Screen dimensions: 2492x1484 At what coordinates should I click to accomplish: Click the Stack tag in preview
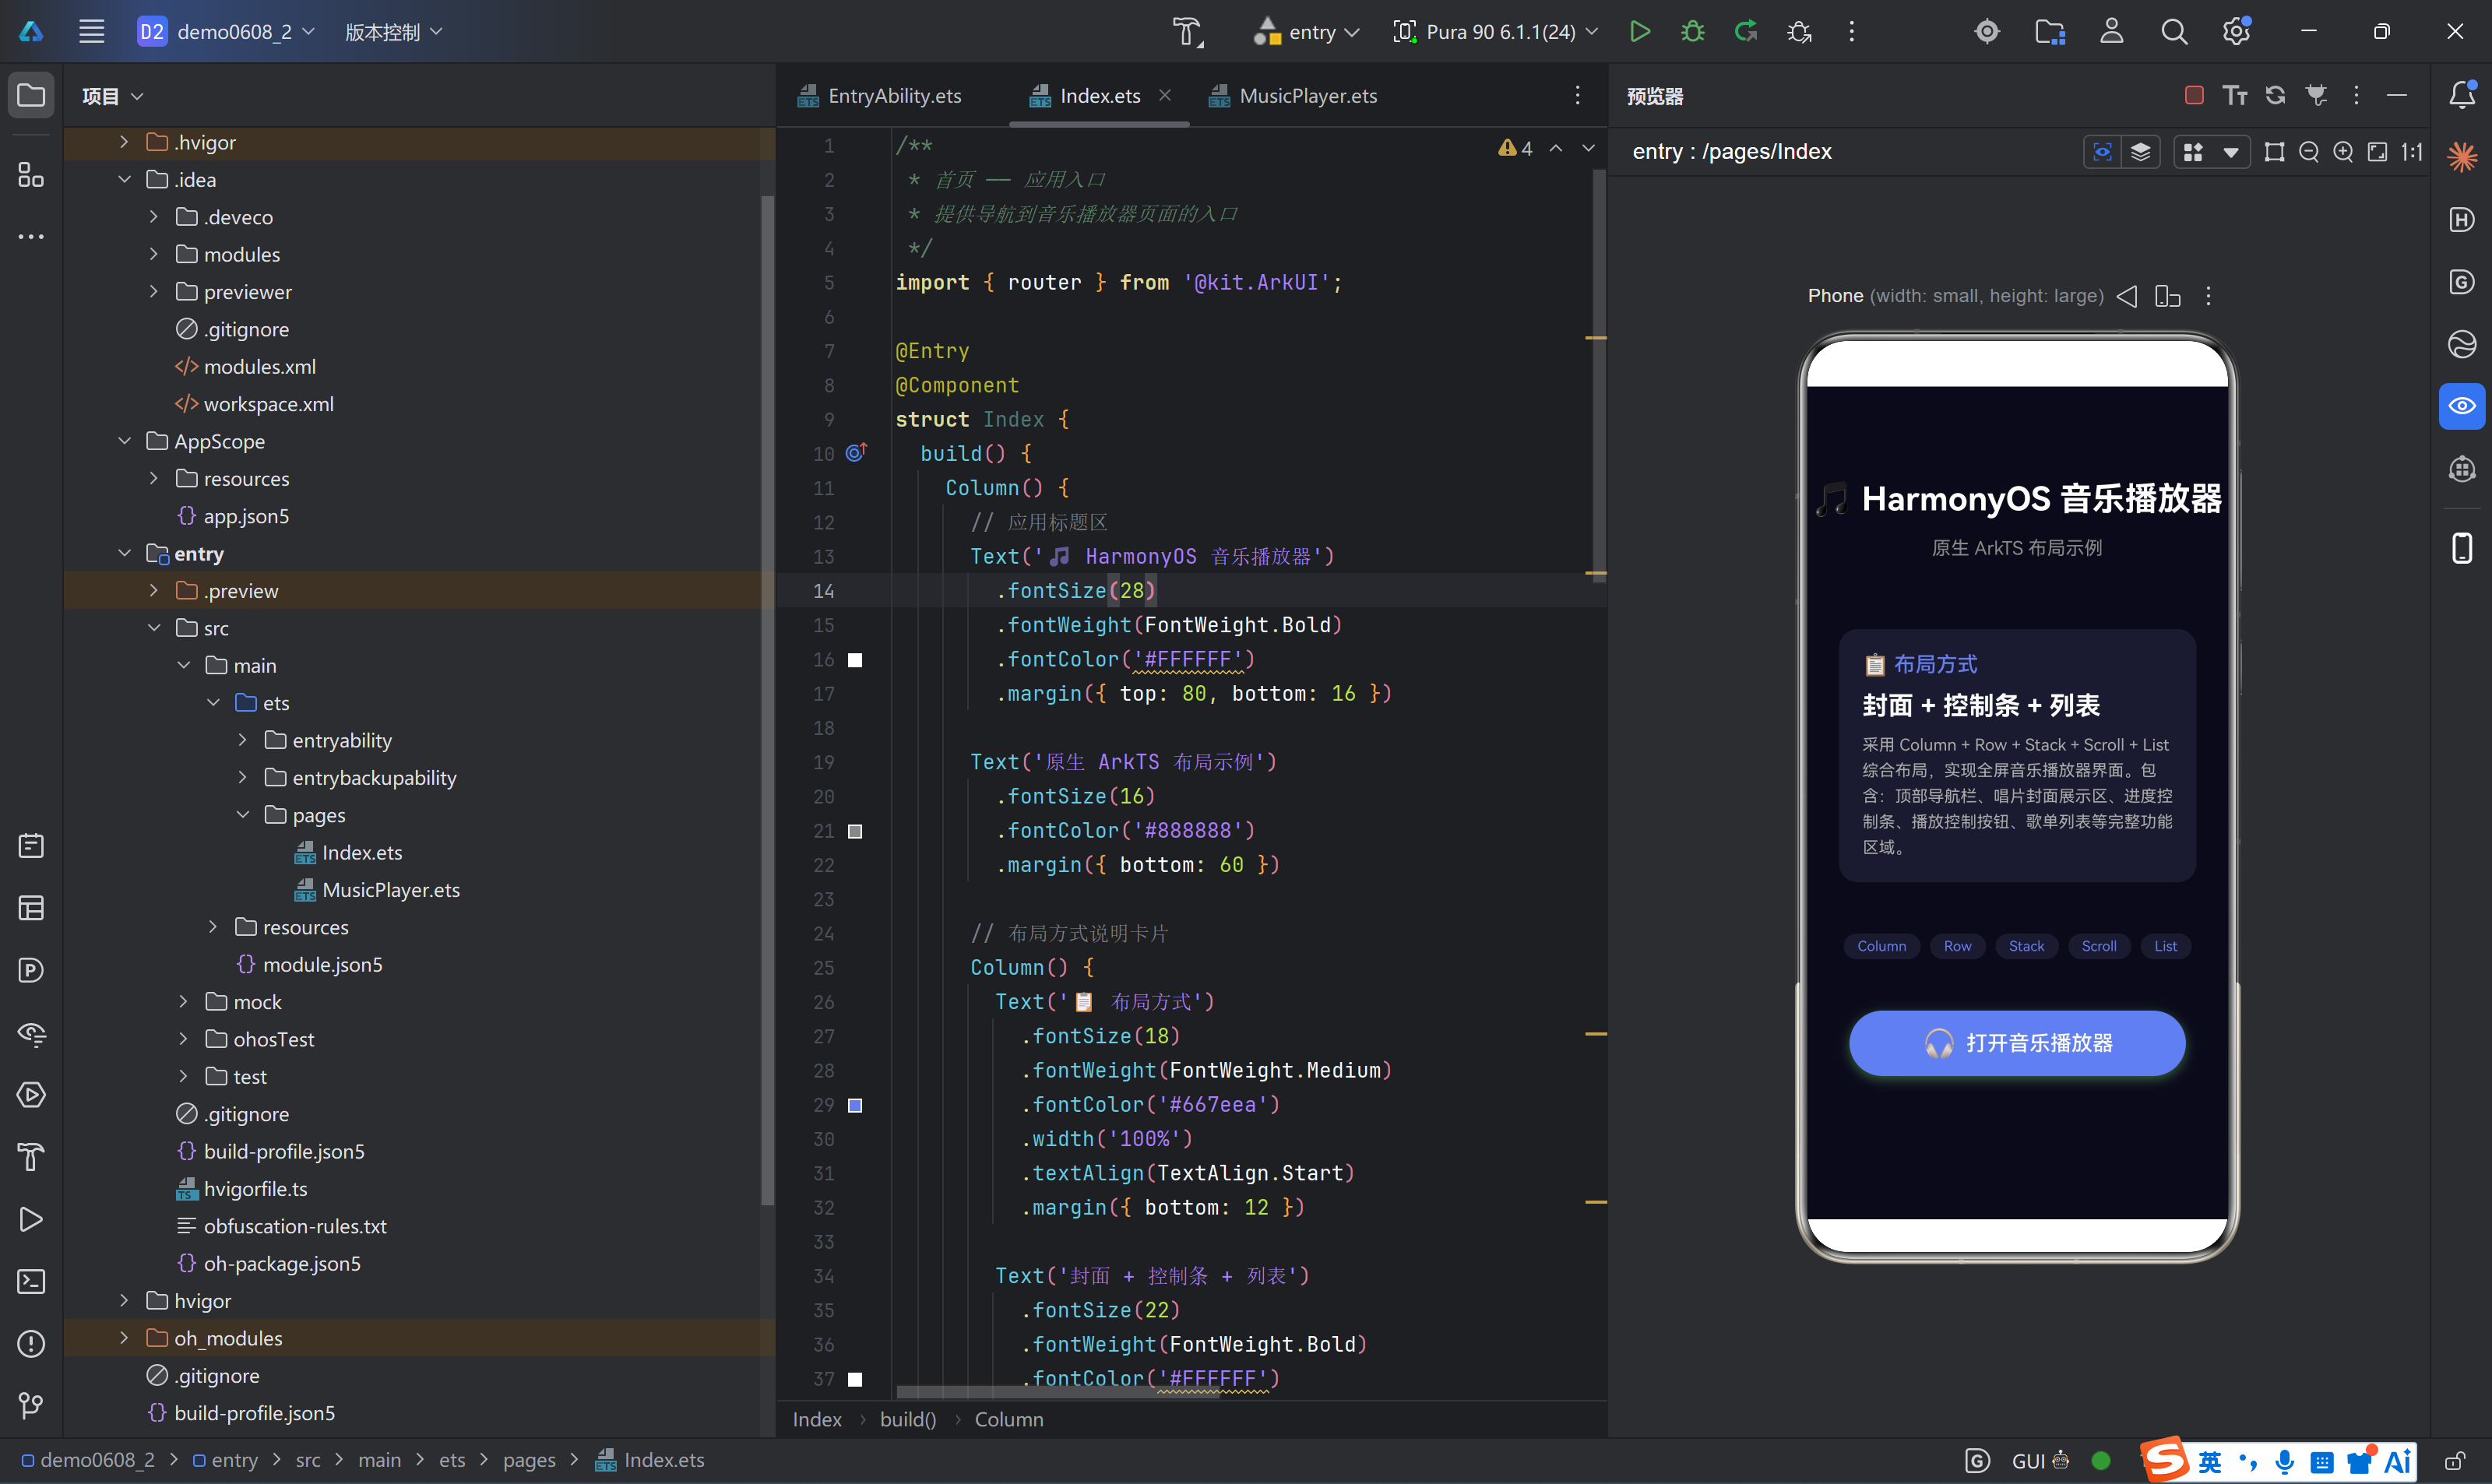(2026, 946)
